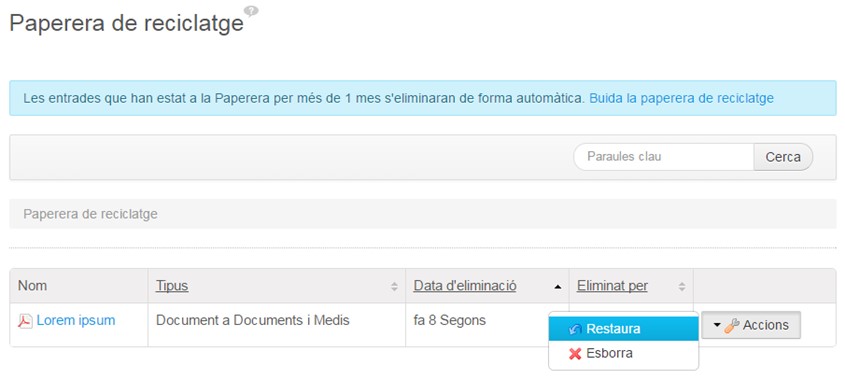The height and width of the screenshot is (380, 845).
Task: Click the Paraules clau search field
Action: (x=663, y=157)
